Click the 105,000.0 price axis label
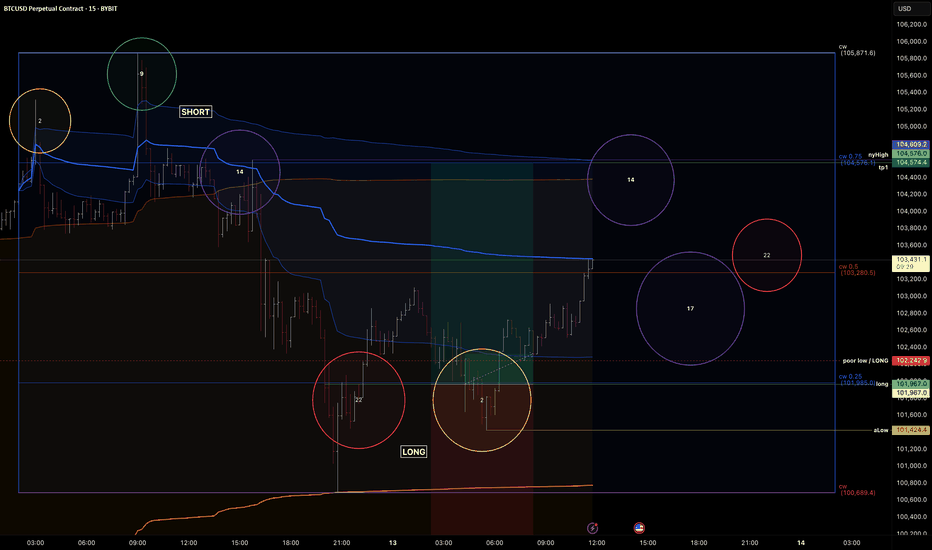The image size is (932, 550). point(911,126)
